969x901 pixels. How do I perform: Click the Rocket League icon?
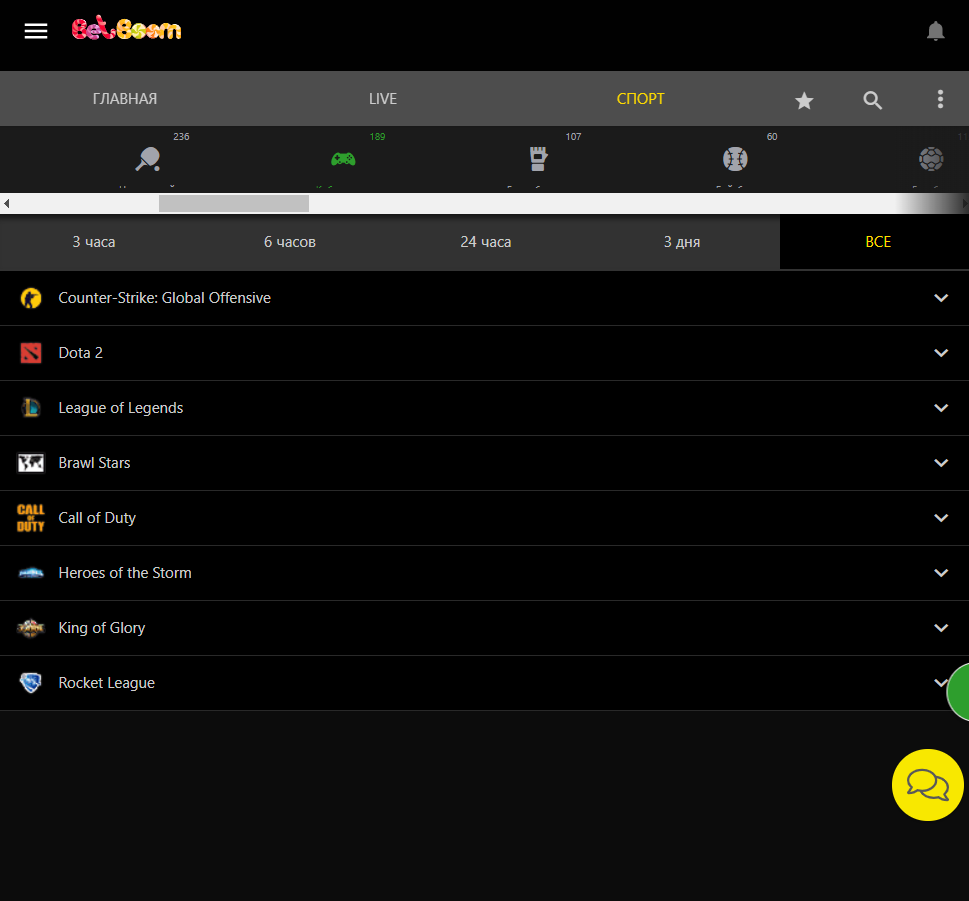point(31,683)
